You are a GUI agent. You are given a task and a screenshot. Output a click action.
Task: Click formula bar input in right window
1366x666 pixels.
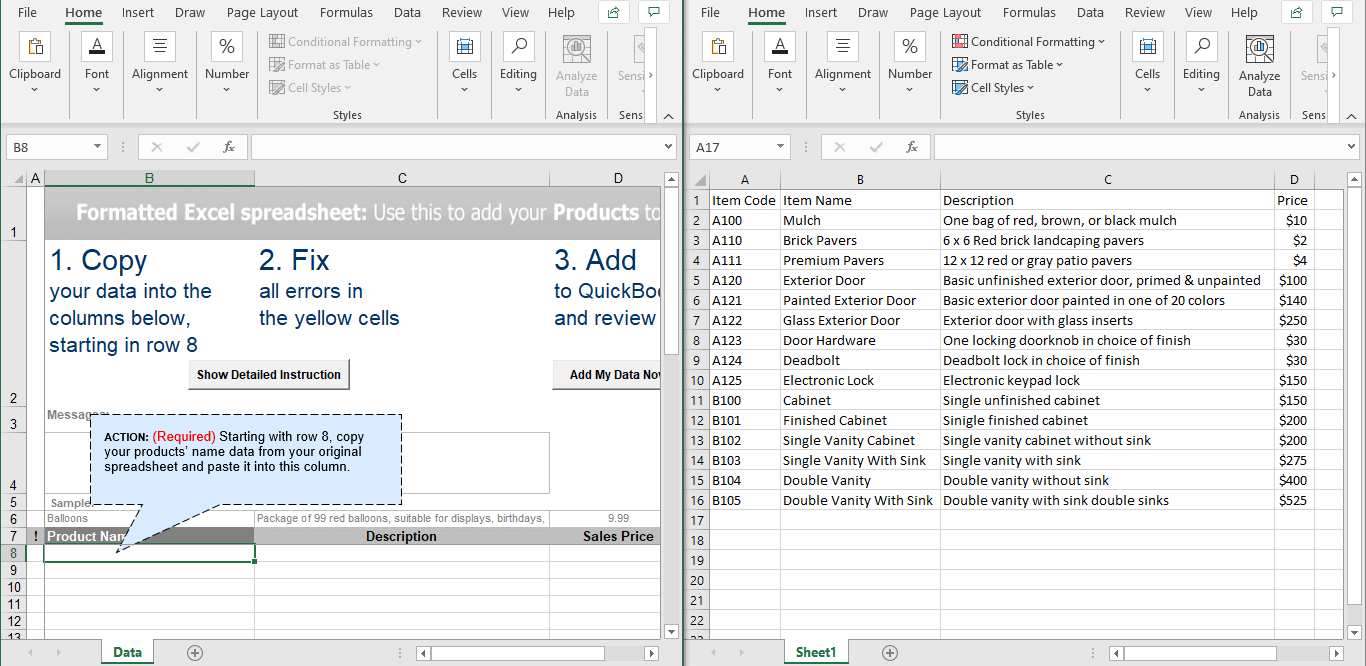pos(1138,147)
